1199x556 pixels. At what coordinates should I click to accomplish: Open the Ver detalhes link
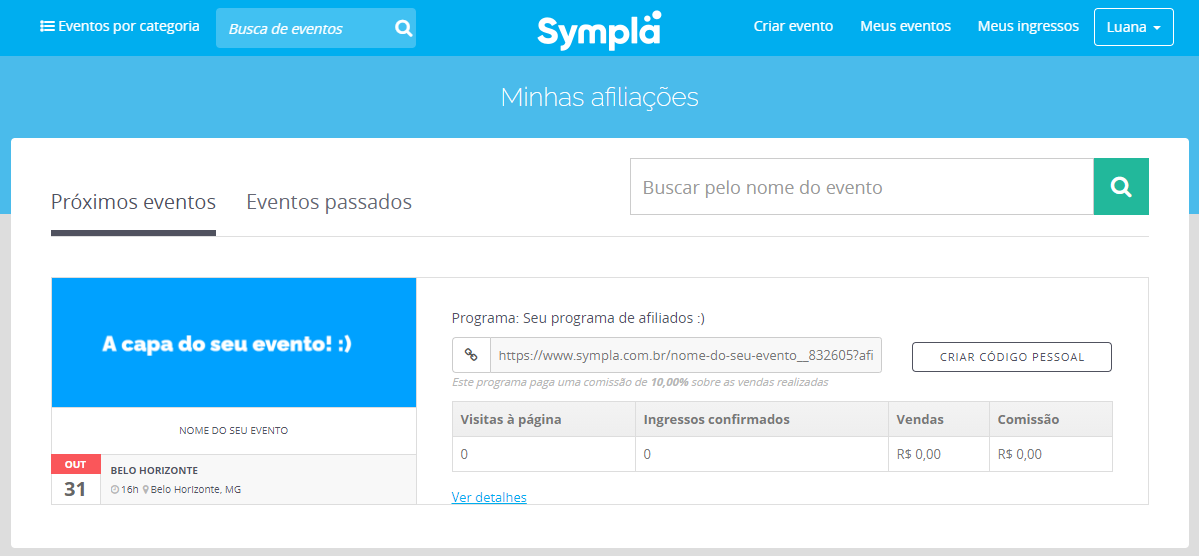489,497
